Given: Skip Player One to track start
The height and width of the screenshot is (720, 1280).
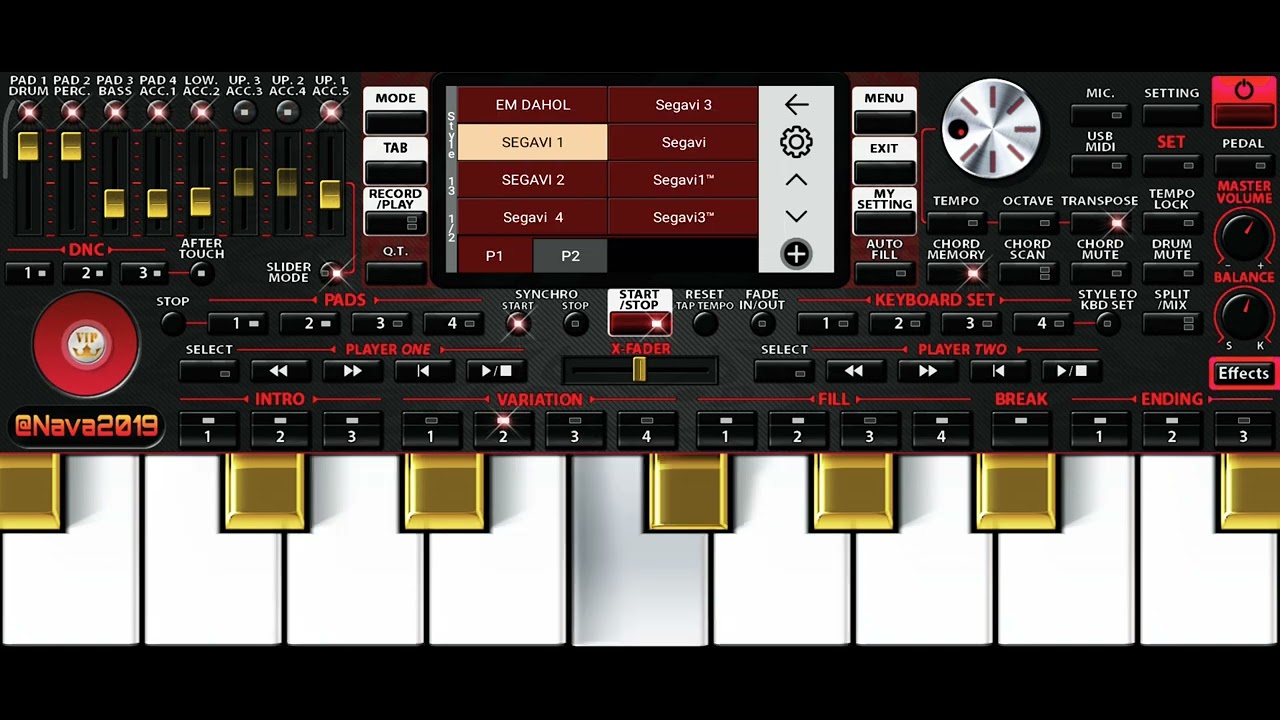Looking at the screenshot, I should (424, 371).
